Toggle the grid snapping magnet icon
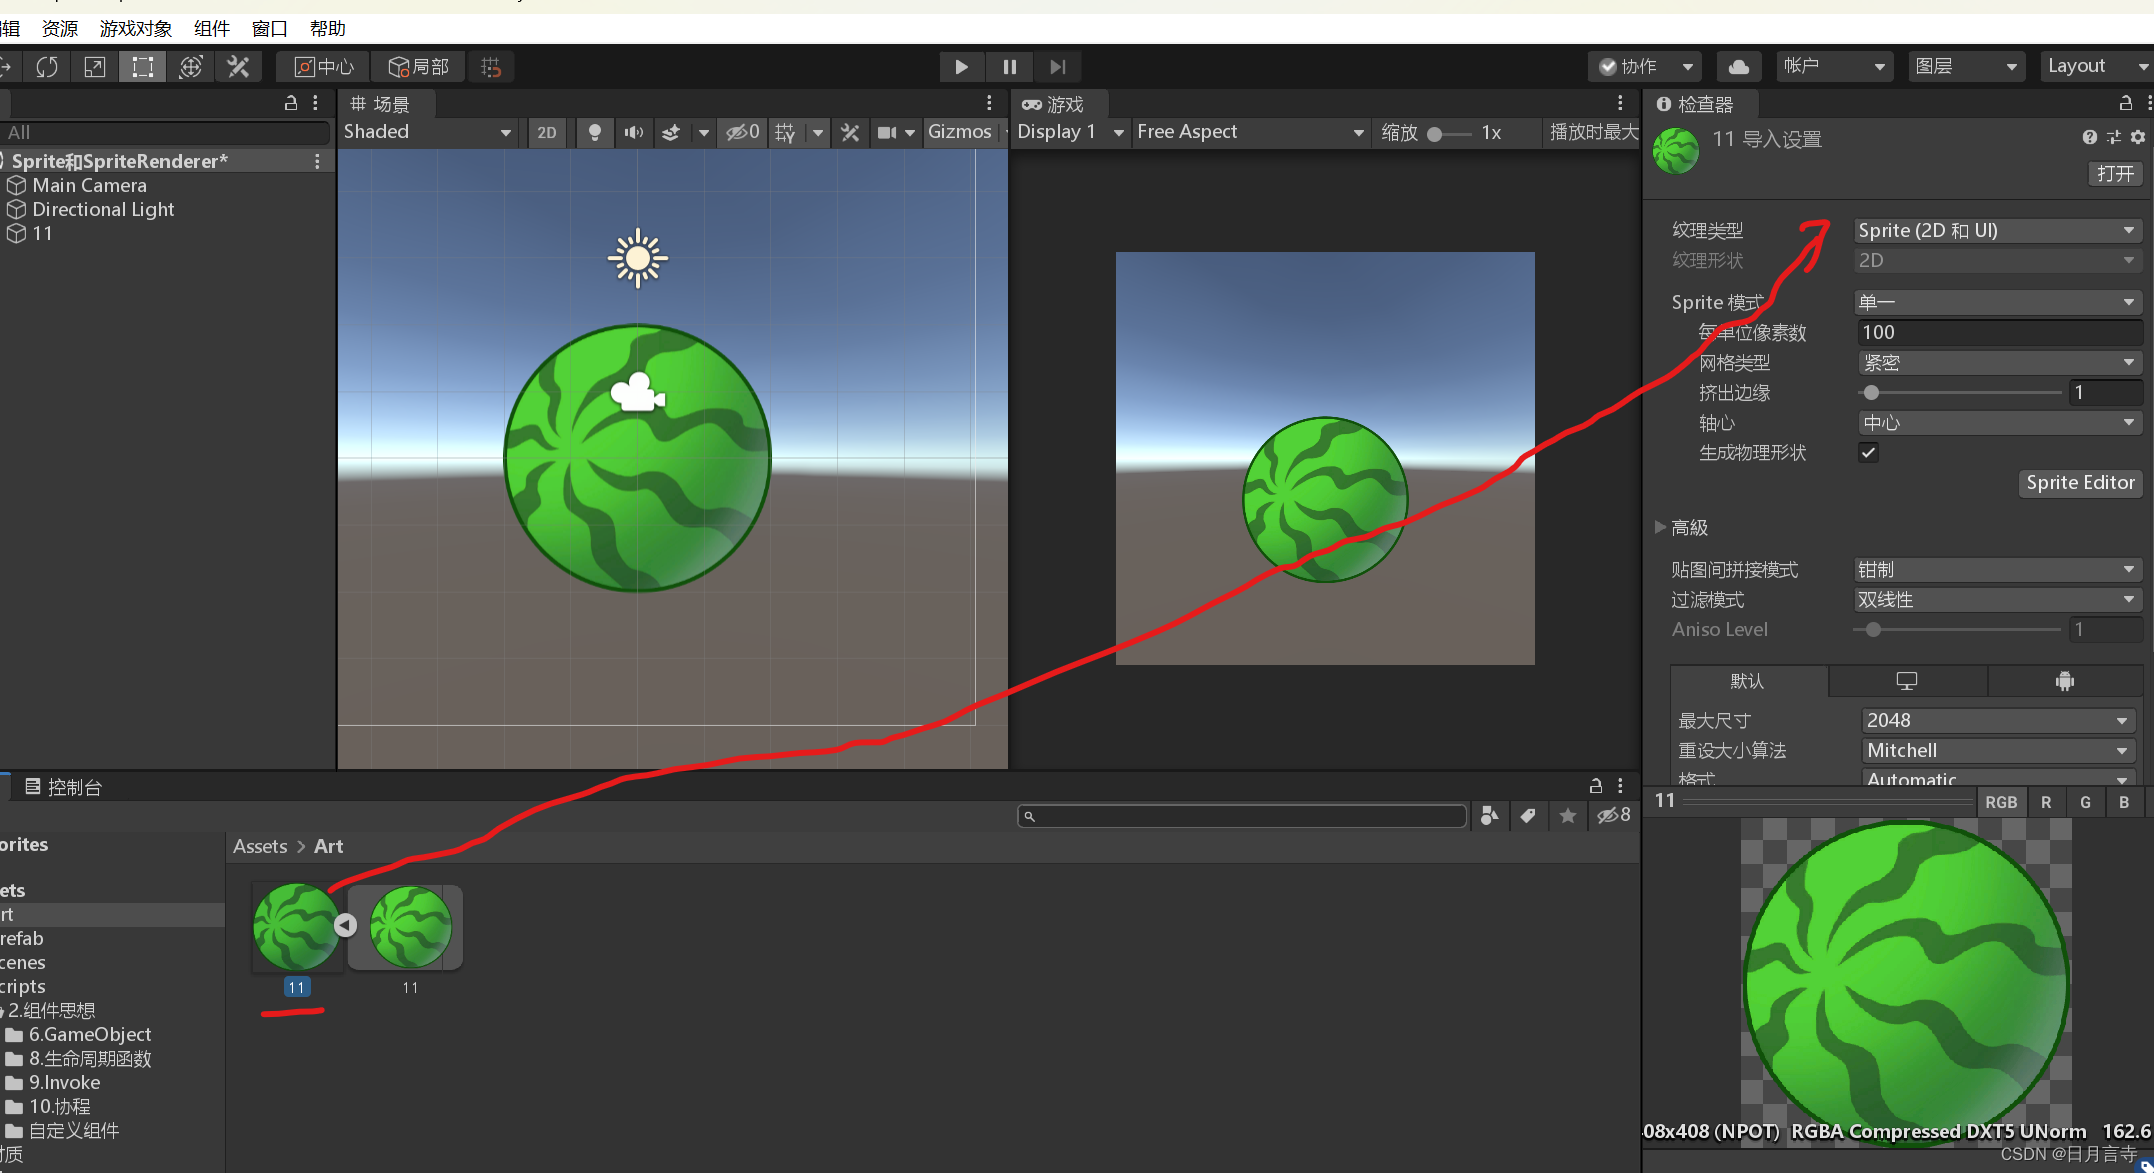This screenshot has height=1173, width=2154. point(490,66)
